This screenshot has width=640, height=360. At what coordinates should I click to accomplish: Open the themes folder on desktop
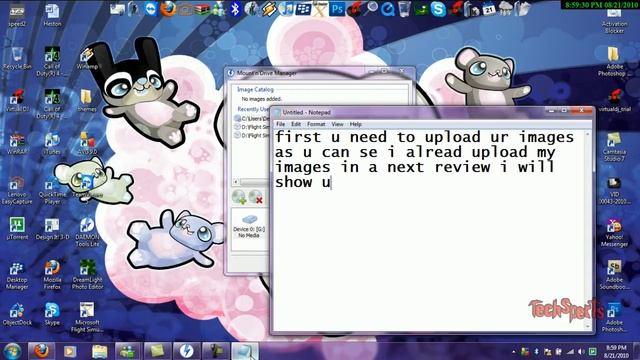tap(87, 101)
